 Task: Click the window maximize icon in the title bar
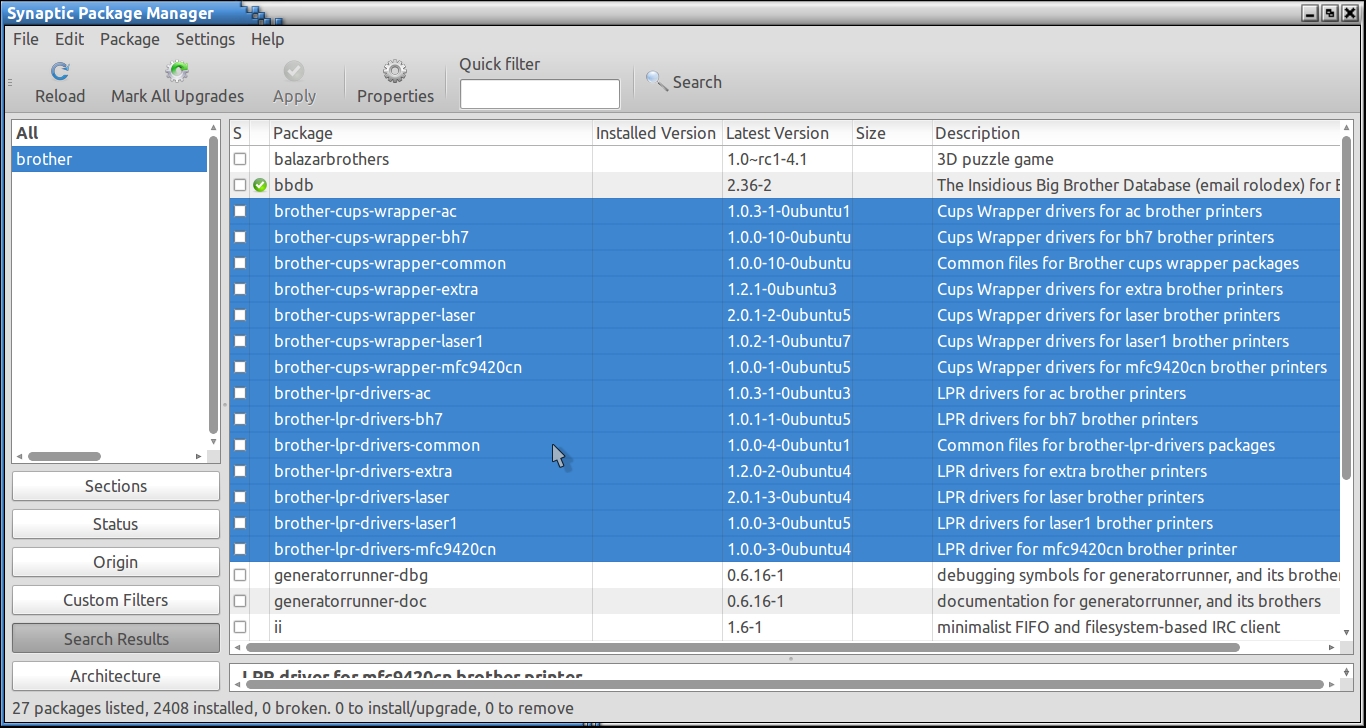pyautogui.click(x=1329, y=13)
